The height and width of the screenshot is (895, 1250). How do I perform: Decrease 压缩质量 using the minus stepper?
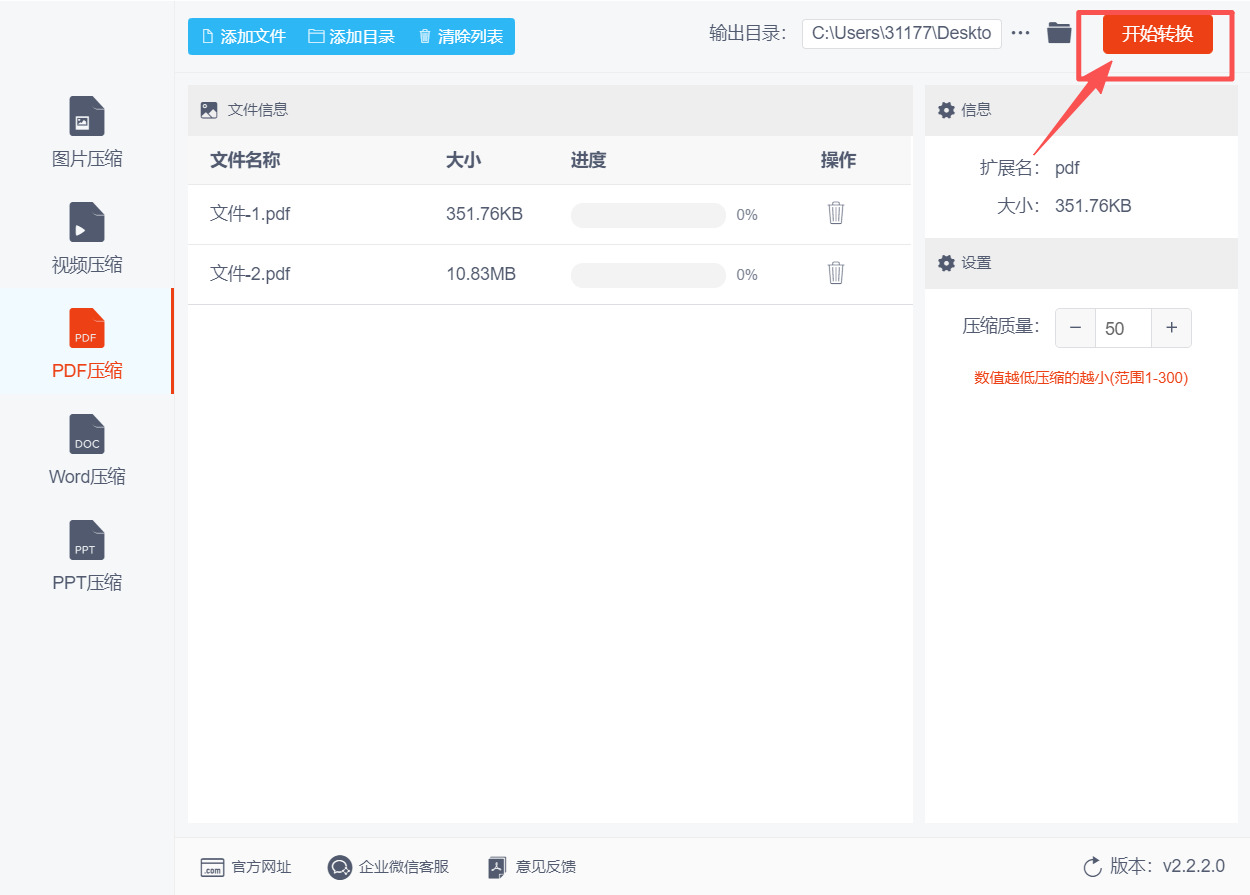click(x=1075, y=327)
